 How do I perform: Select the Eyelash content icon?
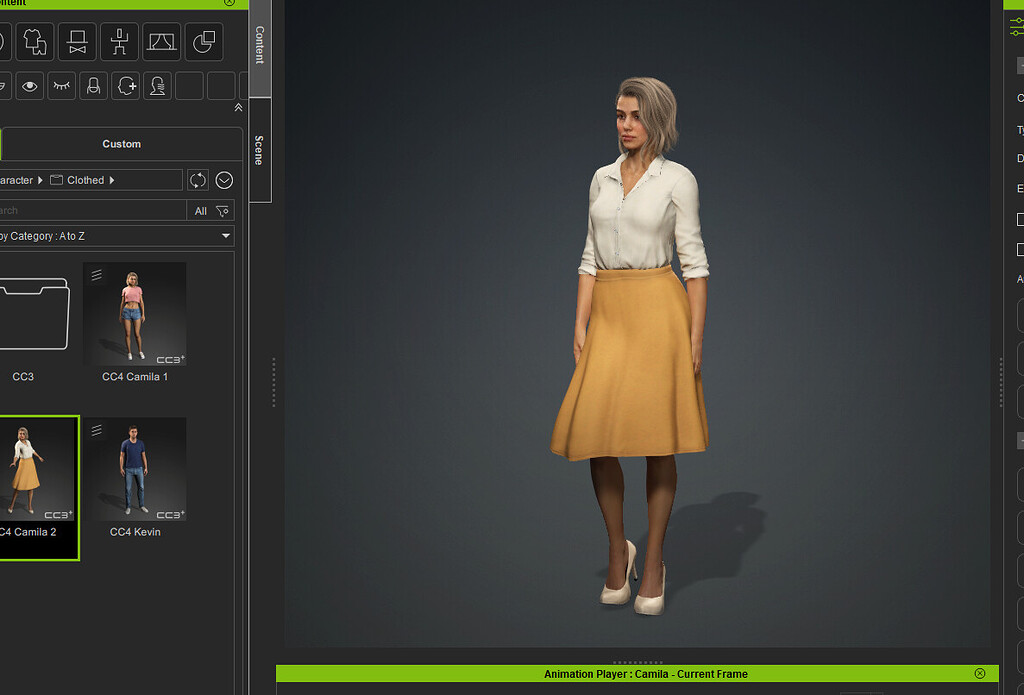pos(61,86)
